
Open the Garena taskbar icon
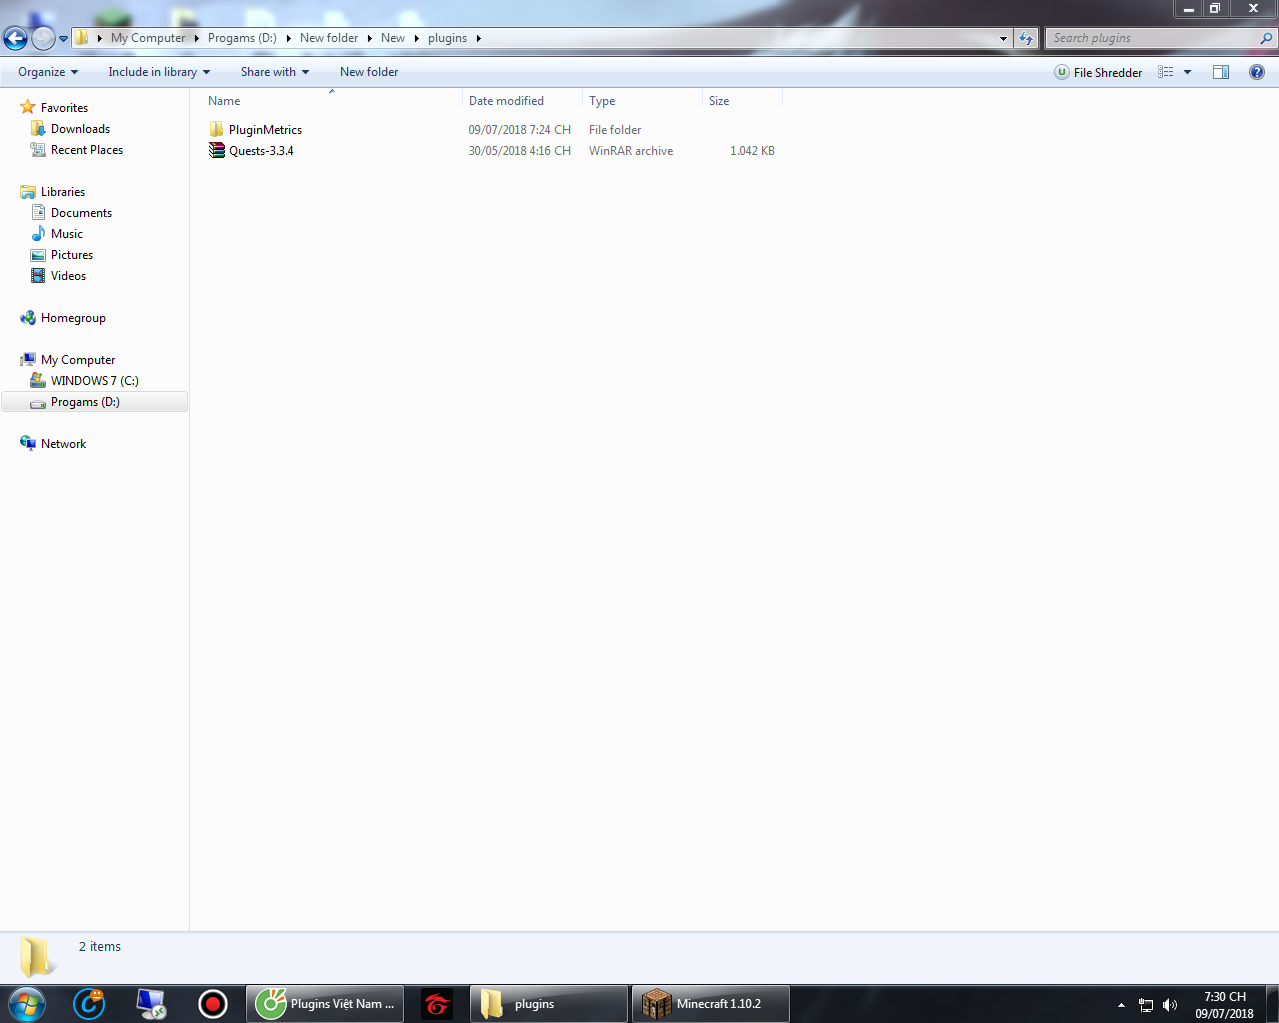click(x=437, y=1003)
